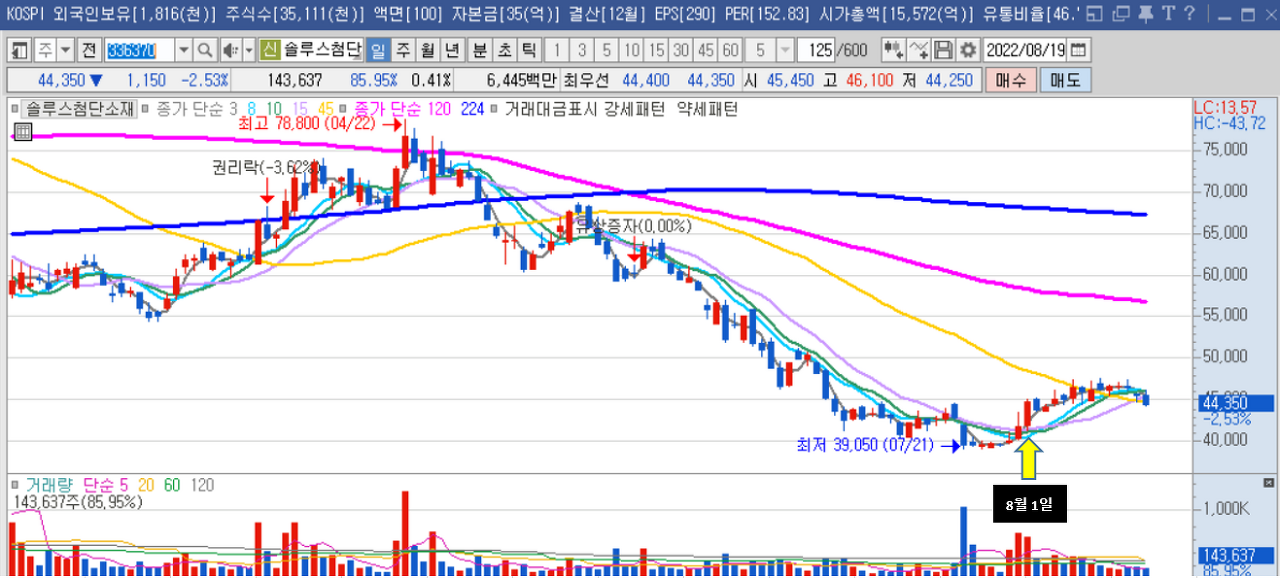This screenshot has height=578, width=1280.
Task: Click the high price 46,100 value
Action: click(869, 80)
